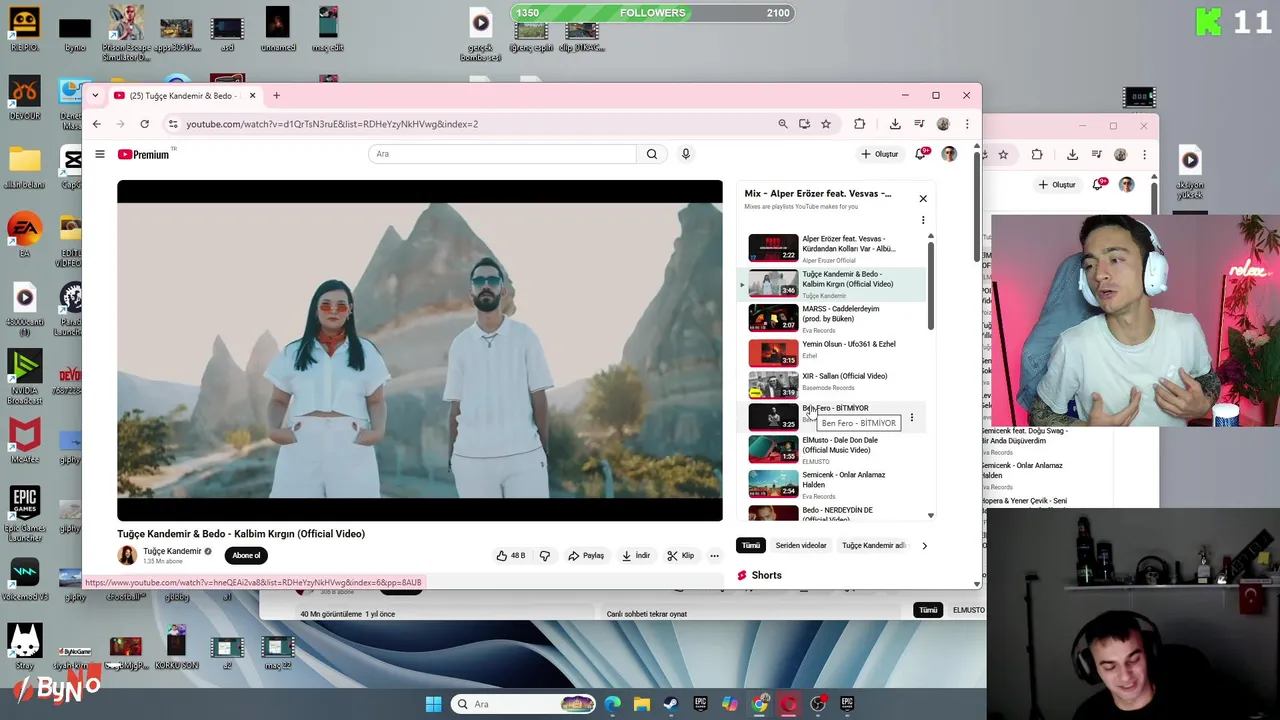This screenshot has width=1280, height=720.
Task: Like the video with thumbs-up 48 B
Action: (x=510, y=555)
